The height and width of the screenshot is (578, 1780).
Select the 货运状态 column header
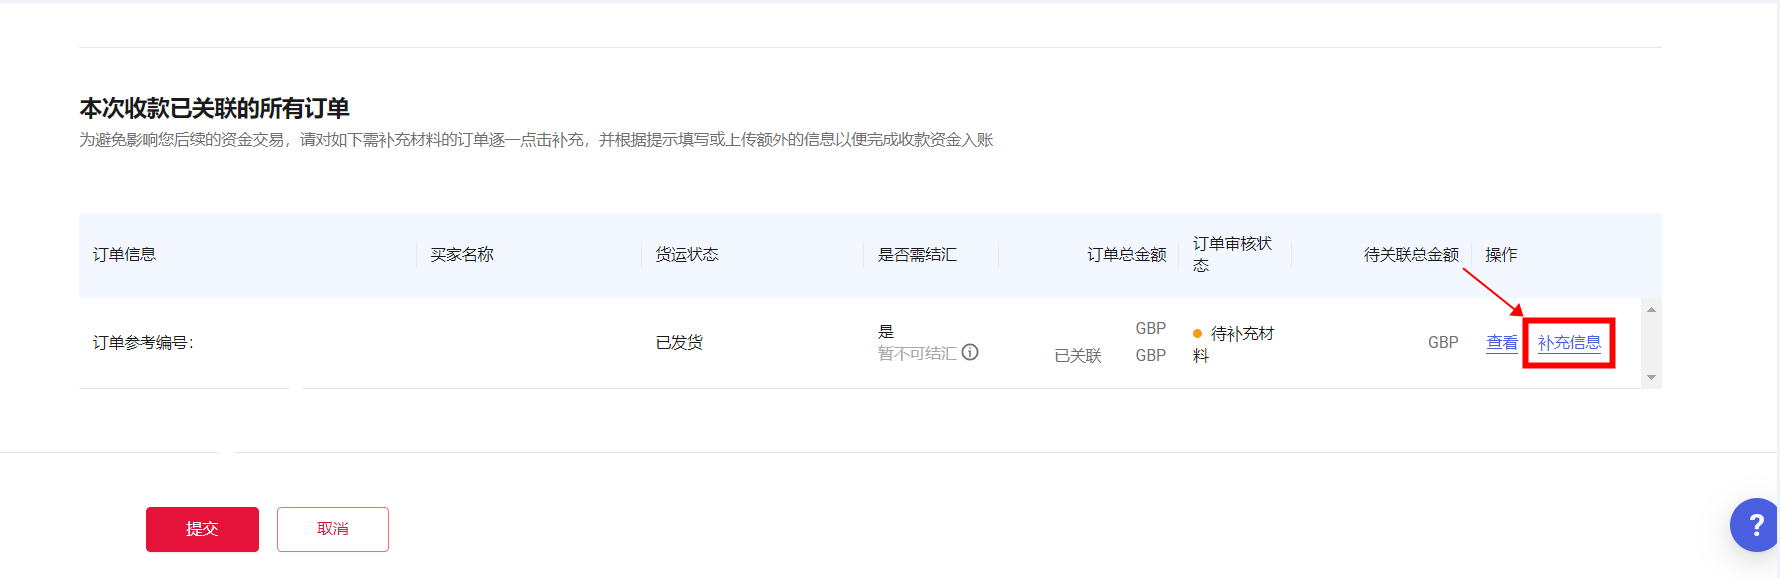(x=687, y=255)
